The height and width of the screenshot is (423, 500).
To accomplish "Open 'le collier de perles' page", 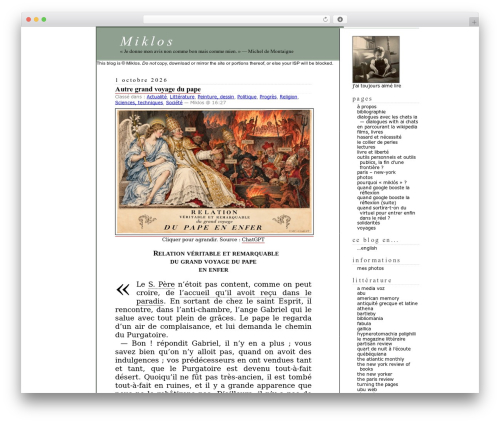I will 377,142.
